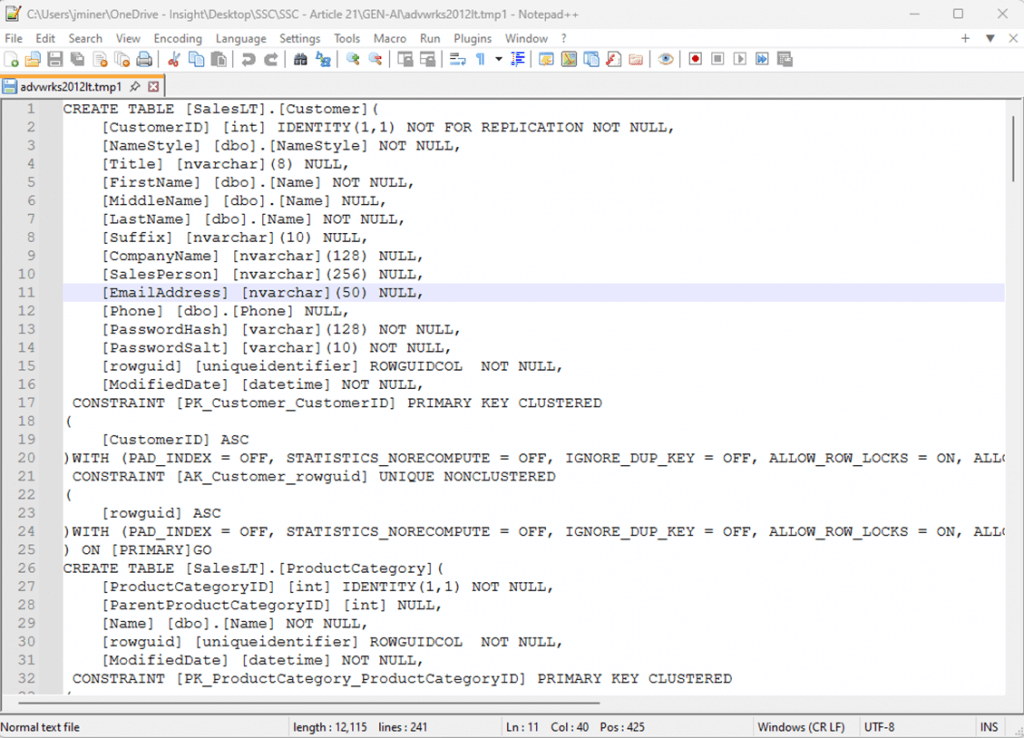1024x738 pixels.
Task: Toggle the indent guide button
Action: click(517, 59)
